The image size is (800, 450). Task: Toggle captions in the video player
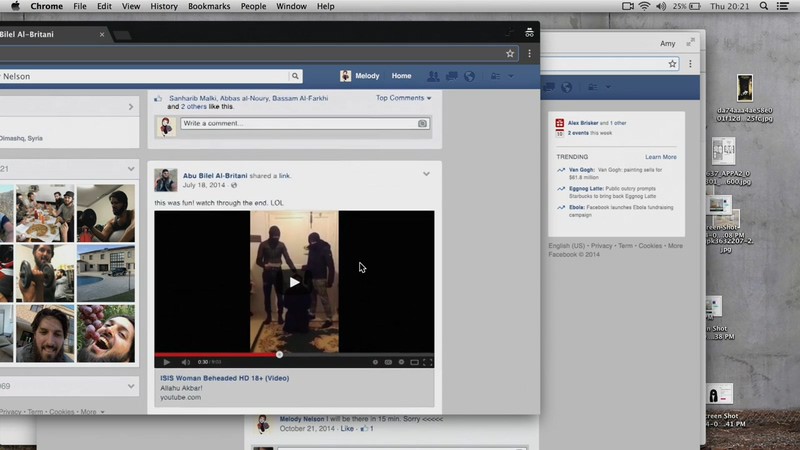click(x=388, y=362)
